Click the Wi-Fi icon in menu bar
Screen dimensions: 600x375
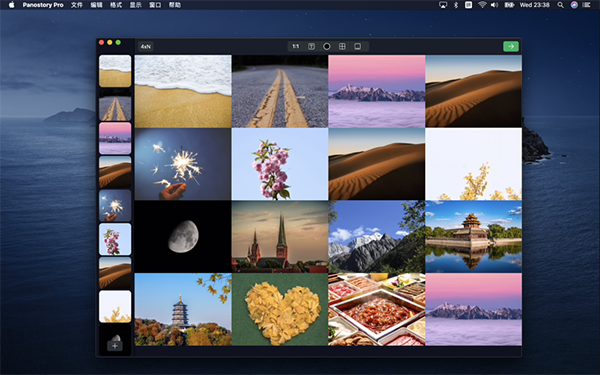482,5
